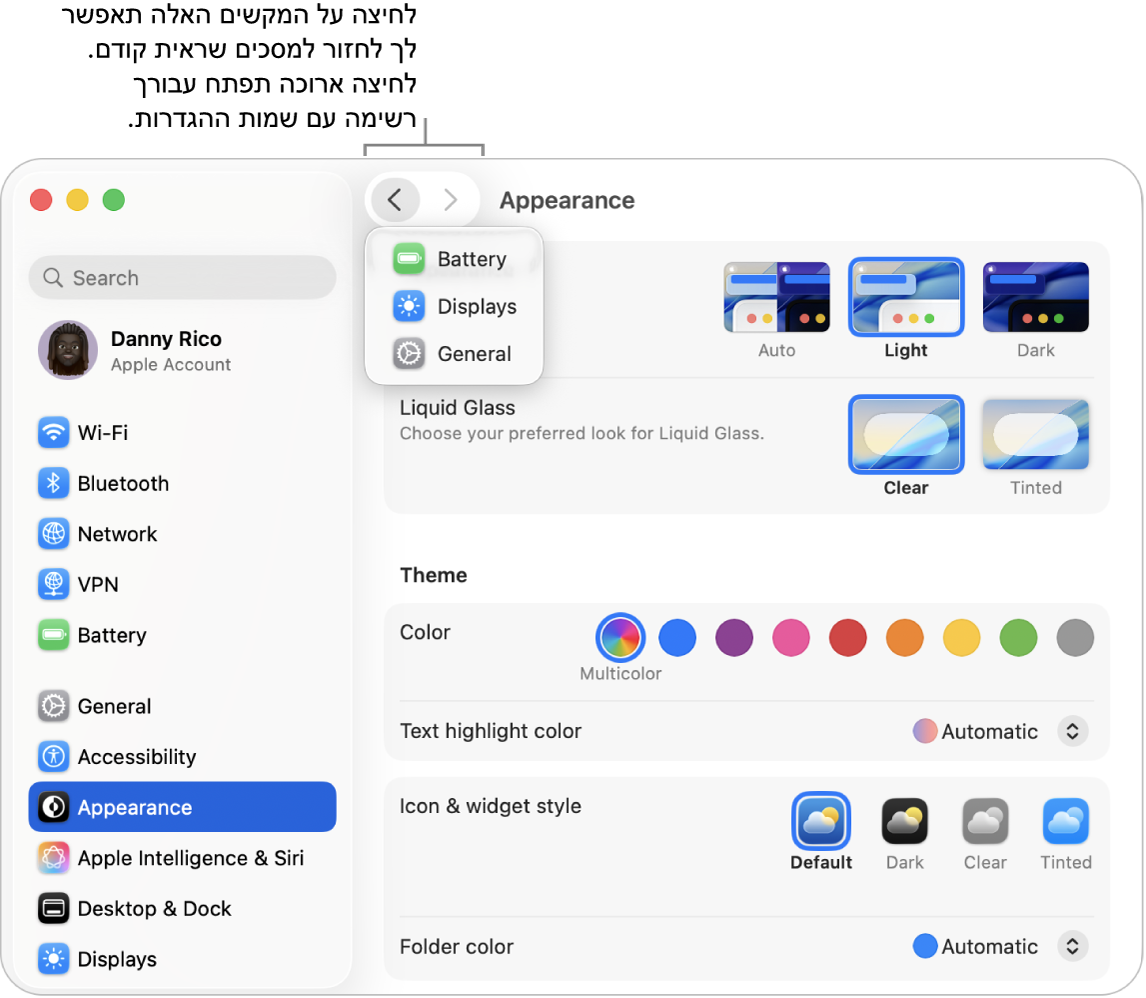Click the Bluetooth sidebar icon
Image resolution: width=1146 pixels, height=998 pixels.
53,483
